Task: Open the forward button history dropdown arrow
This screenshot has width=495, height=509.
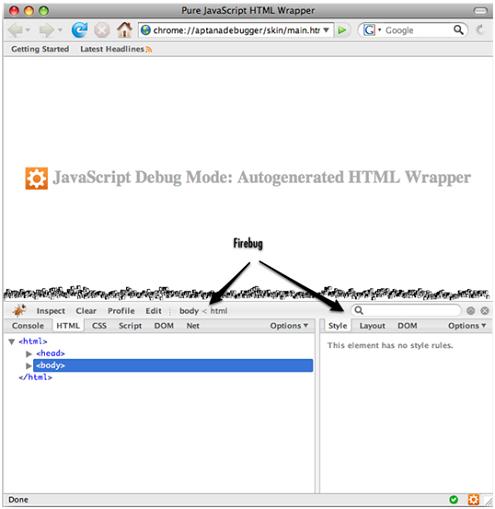Action: click(60, 30)
